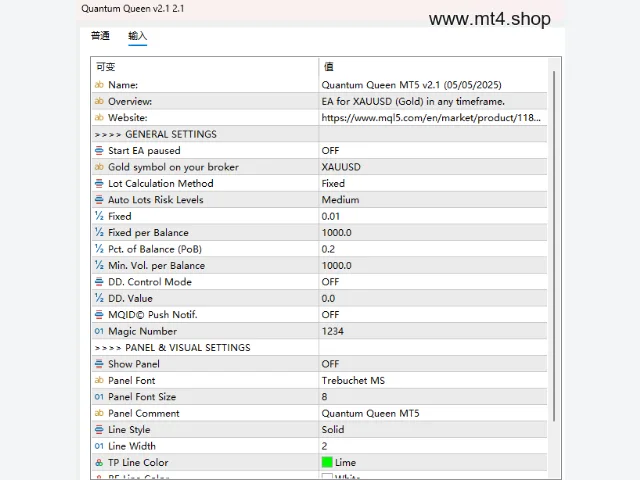The height and width of the screenshot is (480, 640).
Task: Click the string icon beside Overview:
Action: tap(99, 101)
